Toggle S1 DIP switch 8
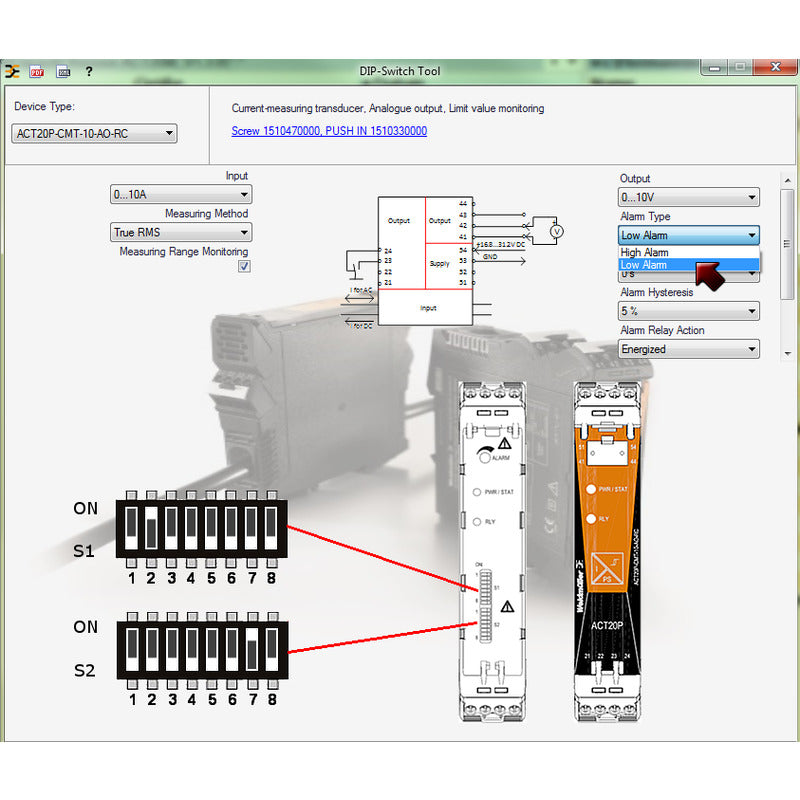800x800 pixels. [271, 529]
